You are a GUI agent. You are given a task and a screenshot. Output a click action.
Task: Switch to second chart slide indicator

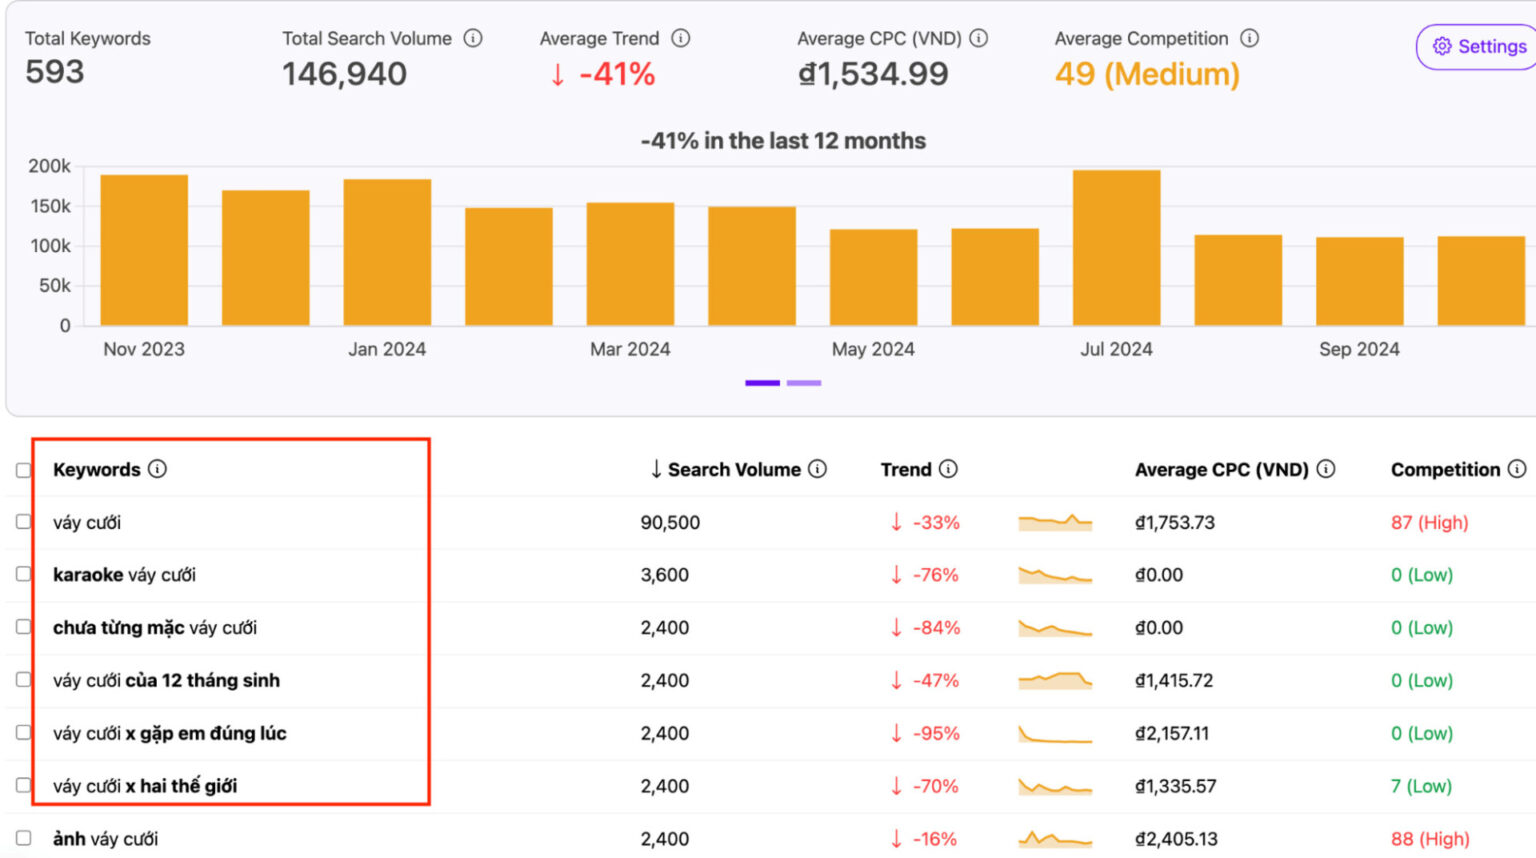click(803, 383)
